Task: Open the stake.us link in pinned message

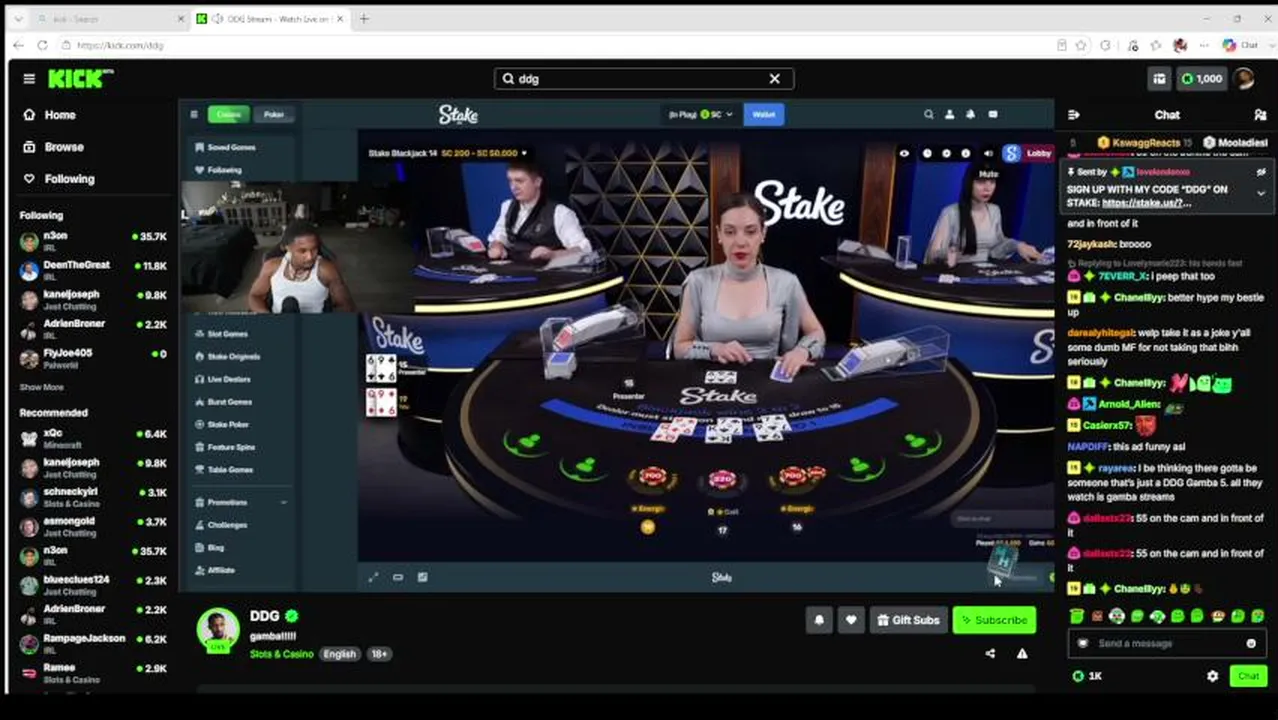Action: pyautogui.click(x=1147, y=203)
